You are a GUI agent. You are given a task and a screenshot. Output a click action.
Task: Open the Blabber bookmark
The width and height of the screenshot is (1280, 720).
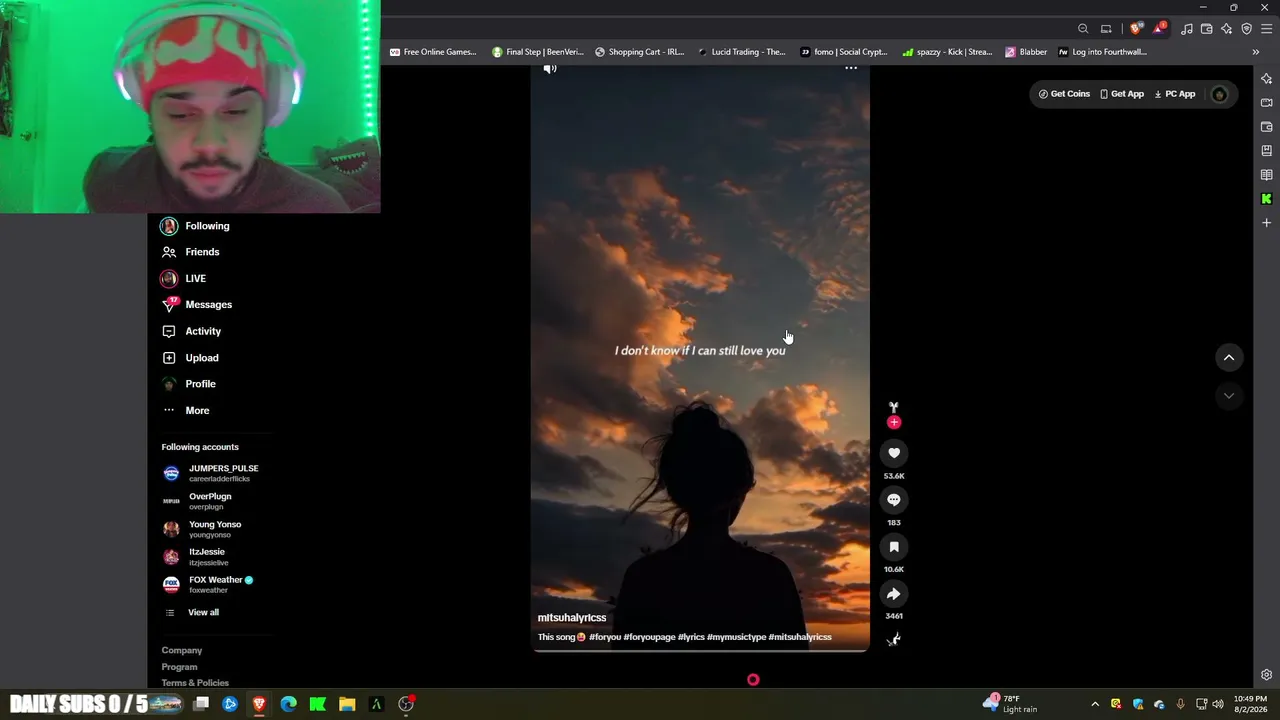coord(1027,52)
